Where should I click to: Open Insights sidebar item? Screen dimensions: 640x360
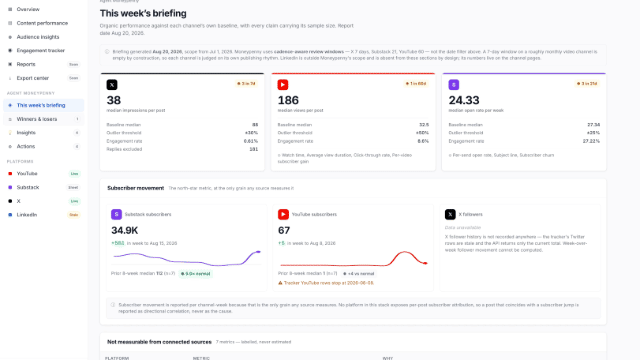tap(43, 133)
